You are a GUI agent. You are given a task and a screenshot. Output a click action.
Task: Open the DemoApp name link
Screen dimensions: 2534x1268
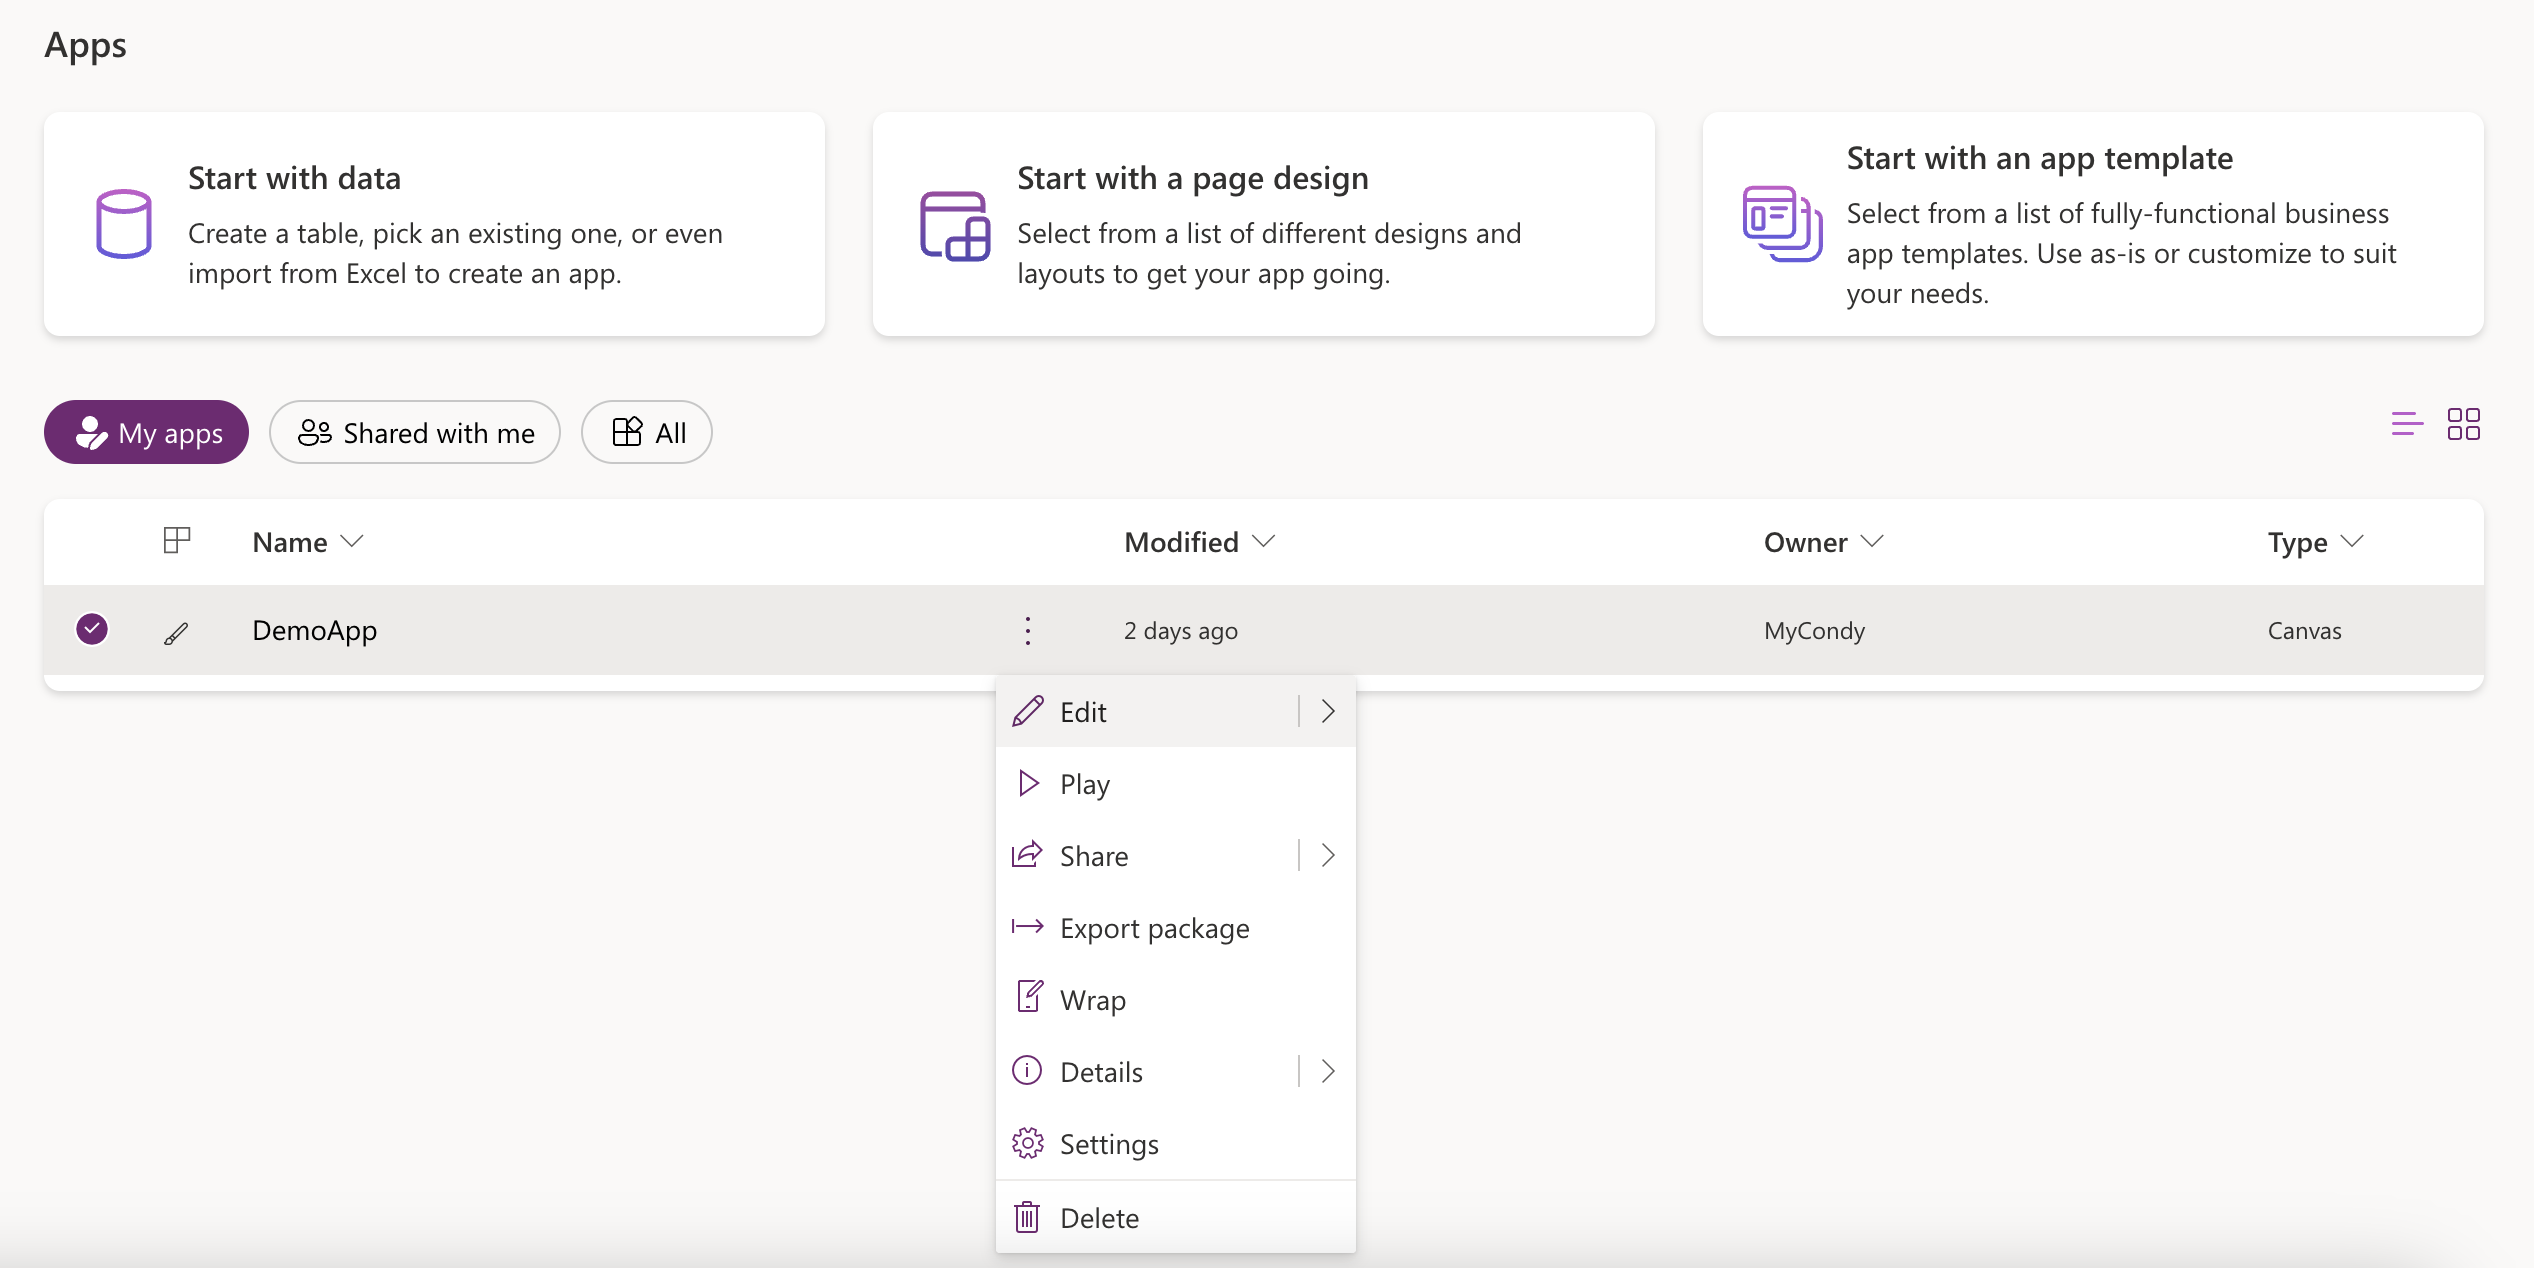[x=314, y=631]
